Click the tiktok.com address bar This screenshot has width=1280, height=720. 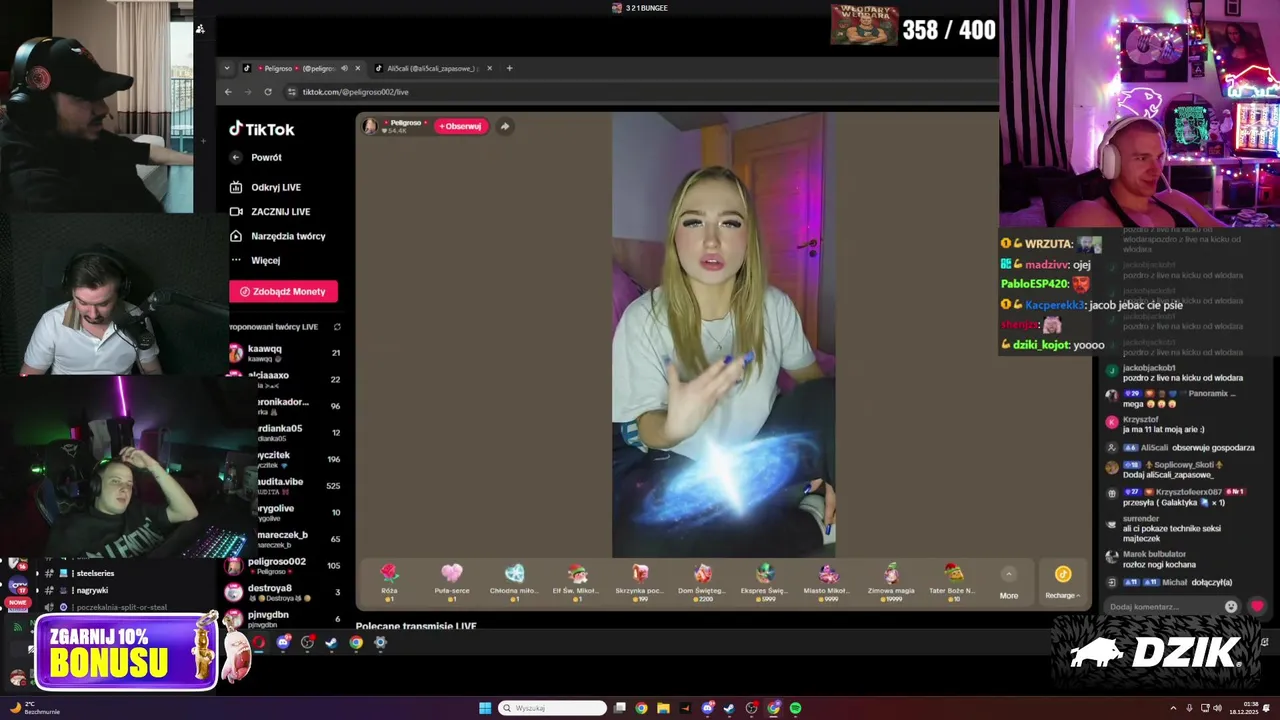(x=640, y=92)
